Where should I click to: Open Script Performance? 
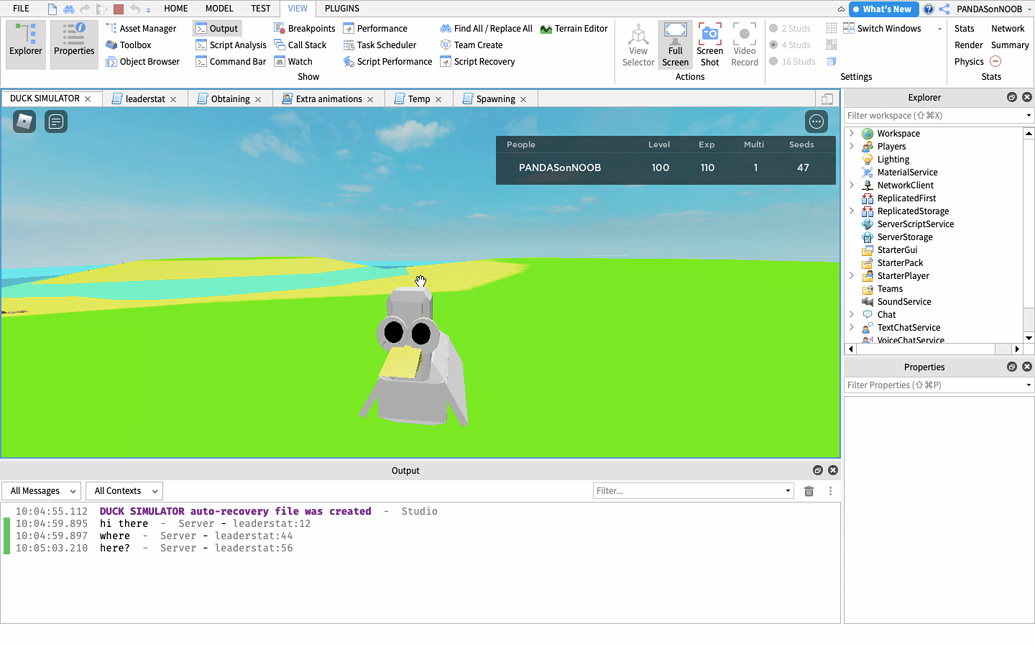[x=387, y=61]
